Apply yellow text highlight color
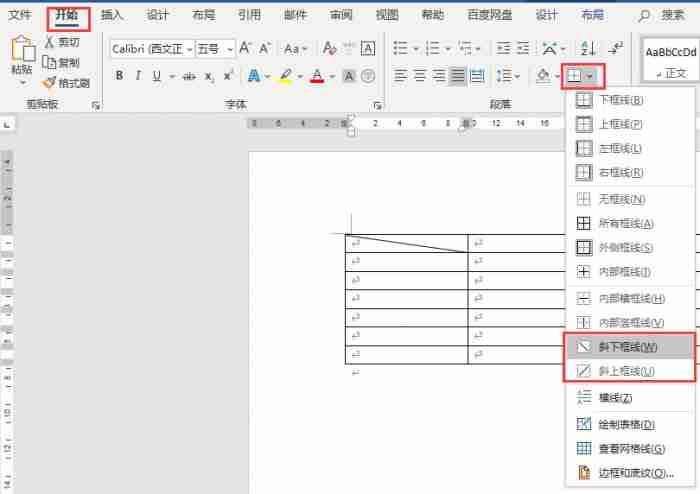Viewport: 700px width, 494px height. coord(286,76)
